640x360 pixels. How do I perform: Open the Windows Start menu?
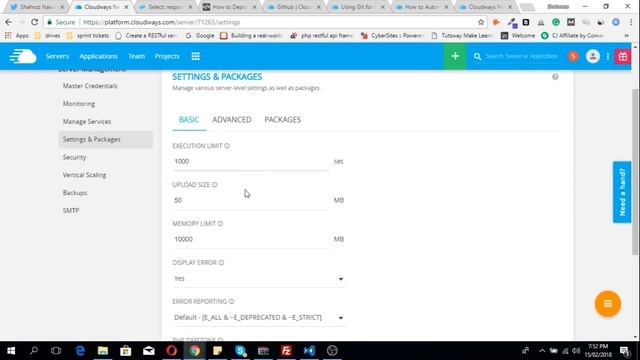[11, 351]
